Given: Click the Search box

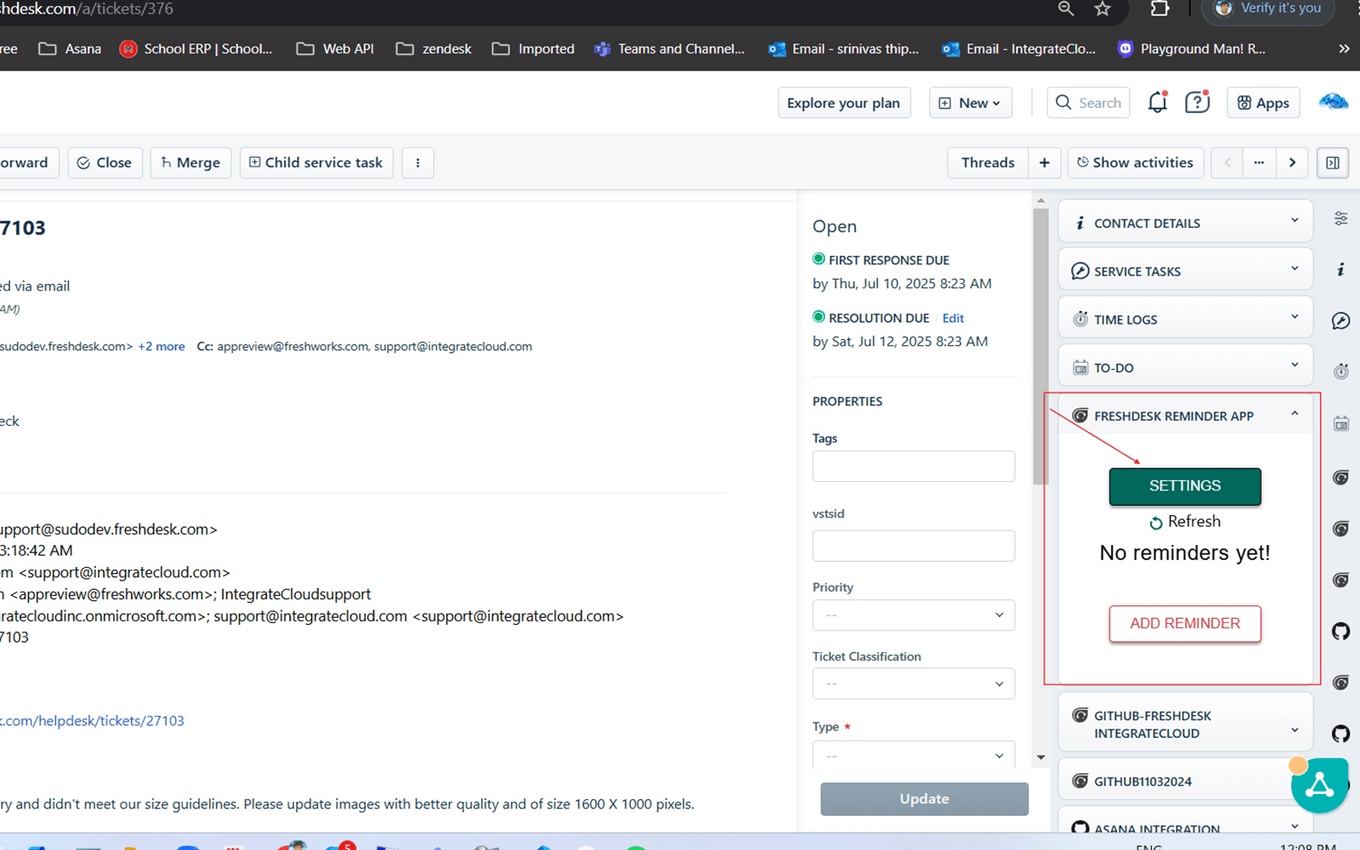Looking at the screenshot, I should point(1088,102).
